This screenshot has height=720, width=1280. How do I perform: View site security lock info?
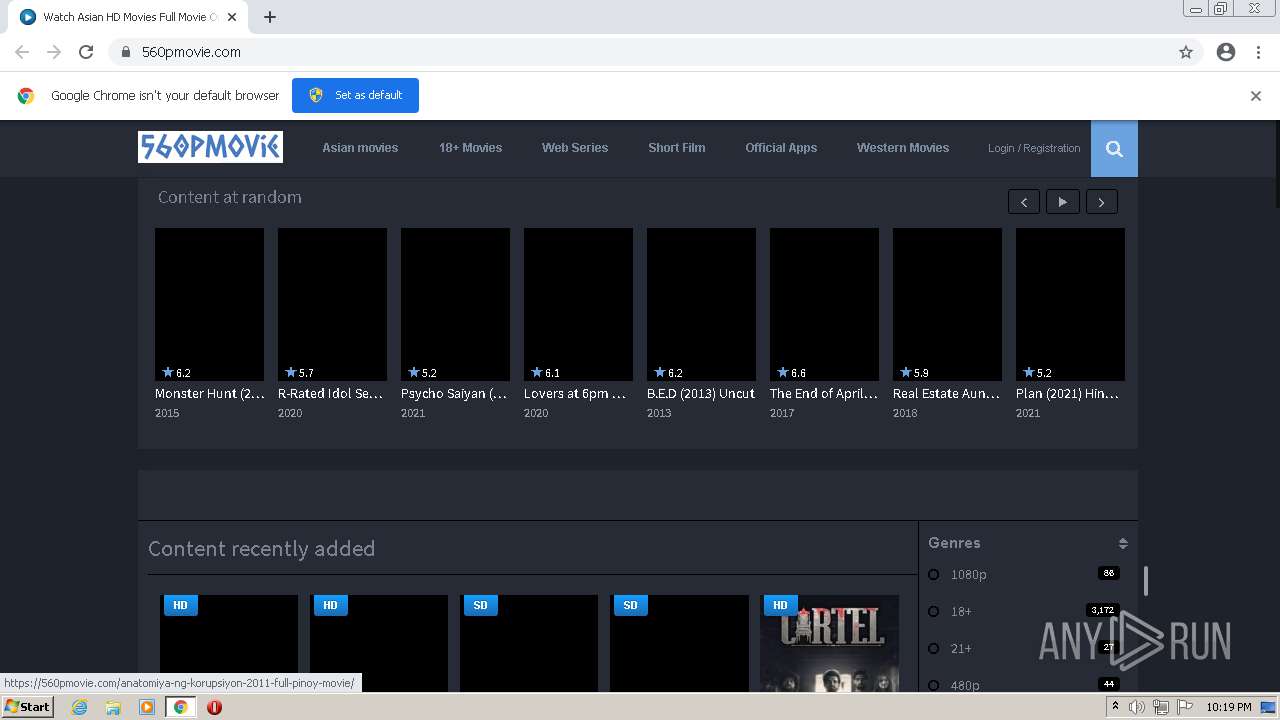126,52
